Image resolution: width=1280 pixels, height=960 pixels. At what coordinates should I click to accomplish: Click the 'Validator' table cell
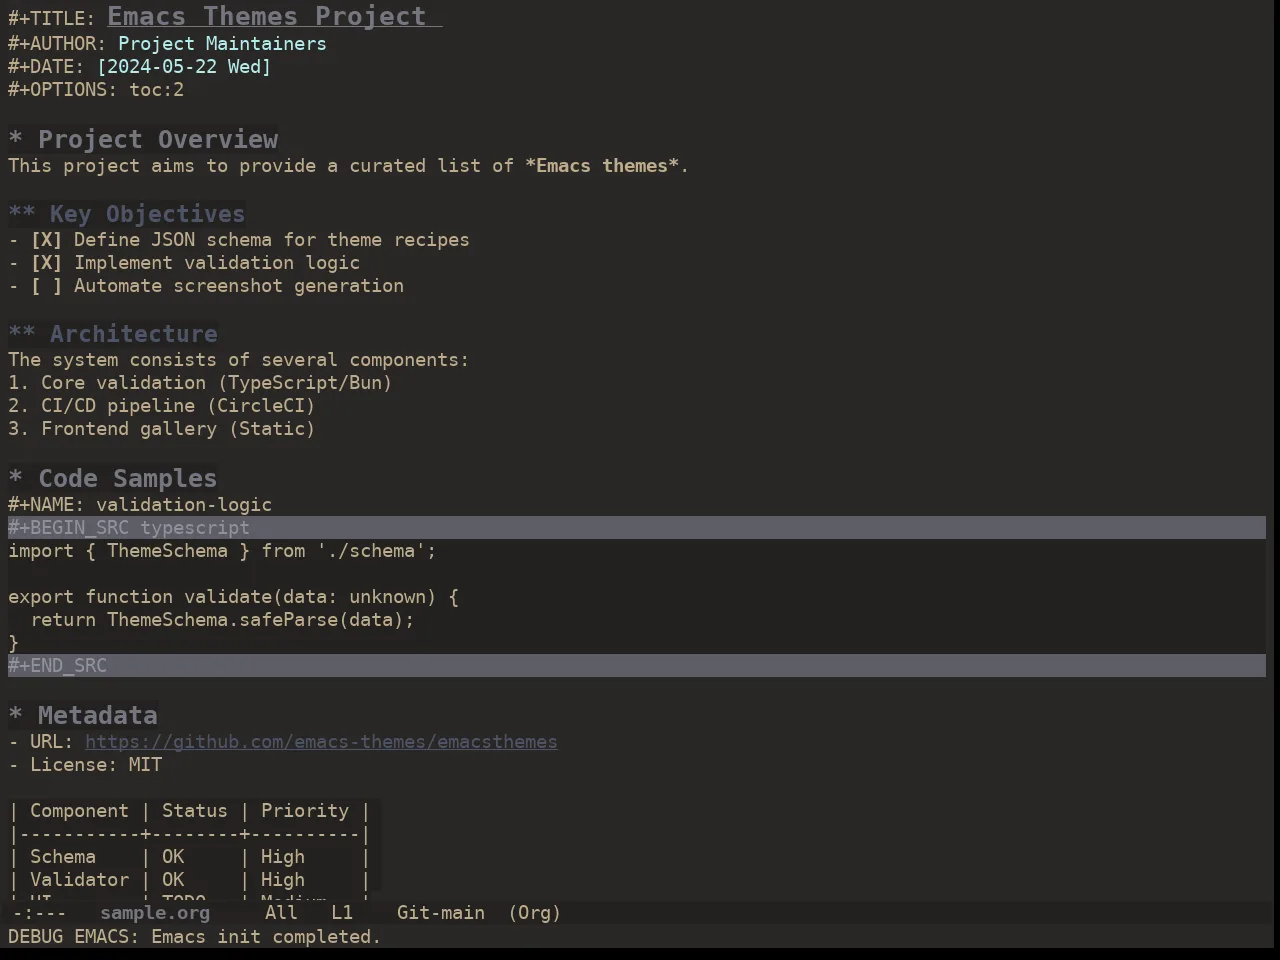pos(79,880)
